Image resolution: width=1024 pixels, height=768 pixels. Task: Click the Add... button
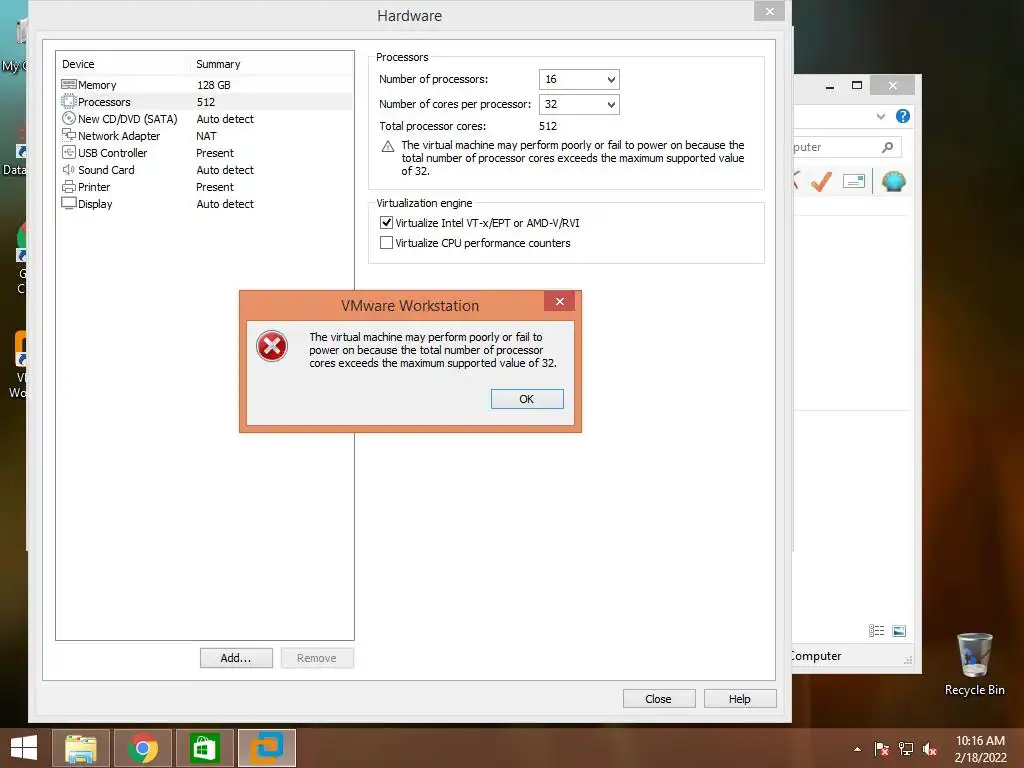(236, 658)
